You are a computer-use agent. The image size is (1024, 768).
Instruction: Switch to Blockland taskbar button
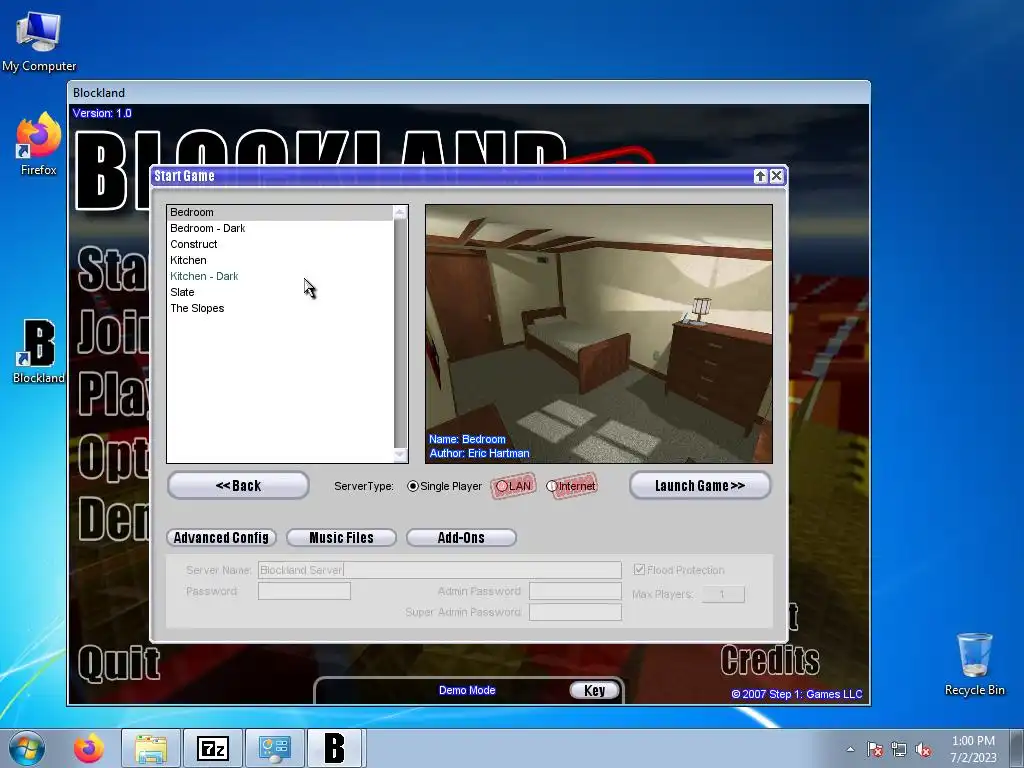(x=336, y=748)
